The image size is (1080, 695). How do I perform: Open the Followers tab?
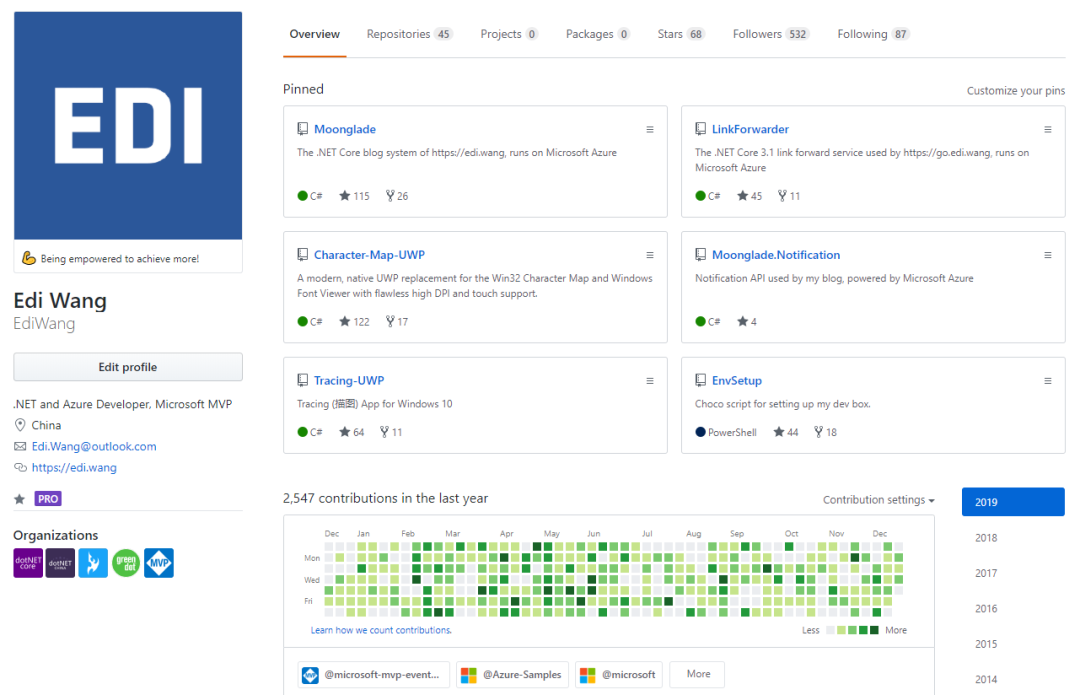tap(770, 34)
